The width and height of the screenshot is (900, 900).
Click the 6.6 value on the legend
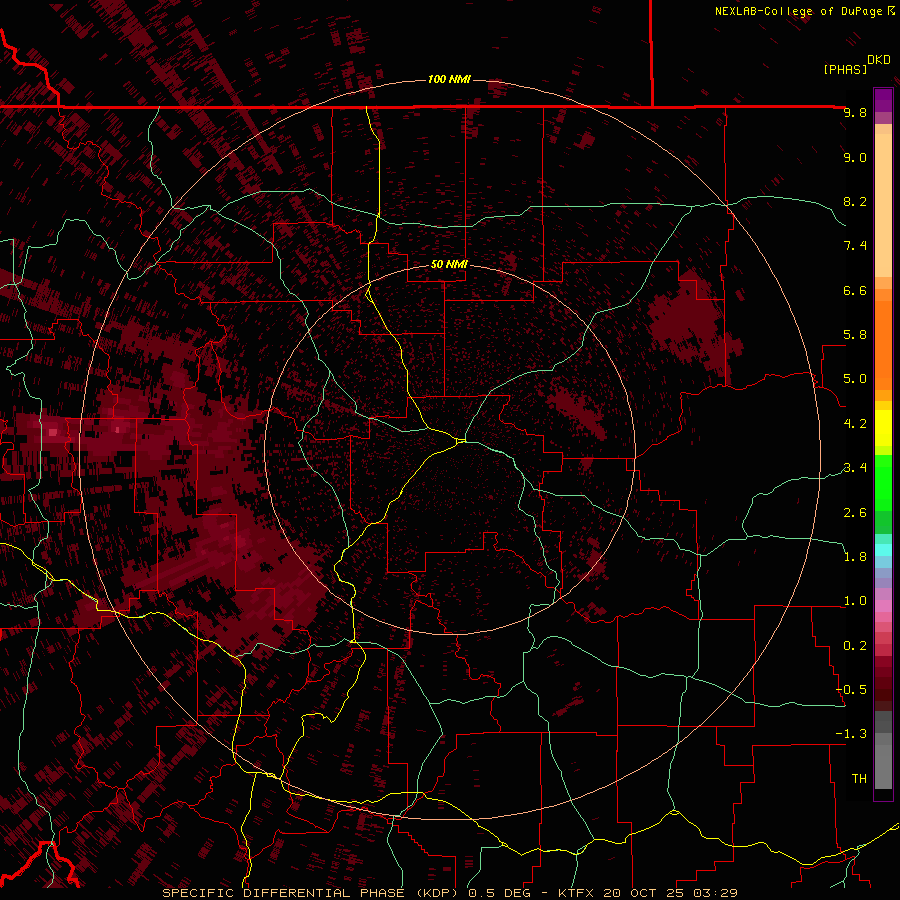(x=855, y=290)
